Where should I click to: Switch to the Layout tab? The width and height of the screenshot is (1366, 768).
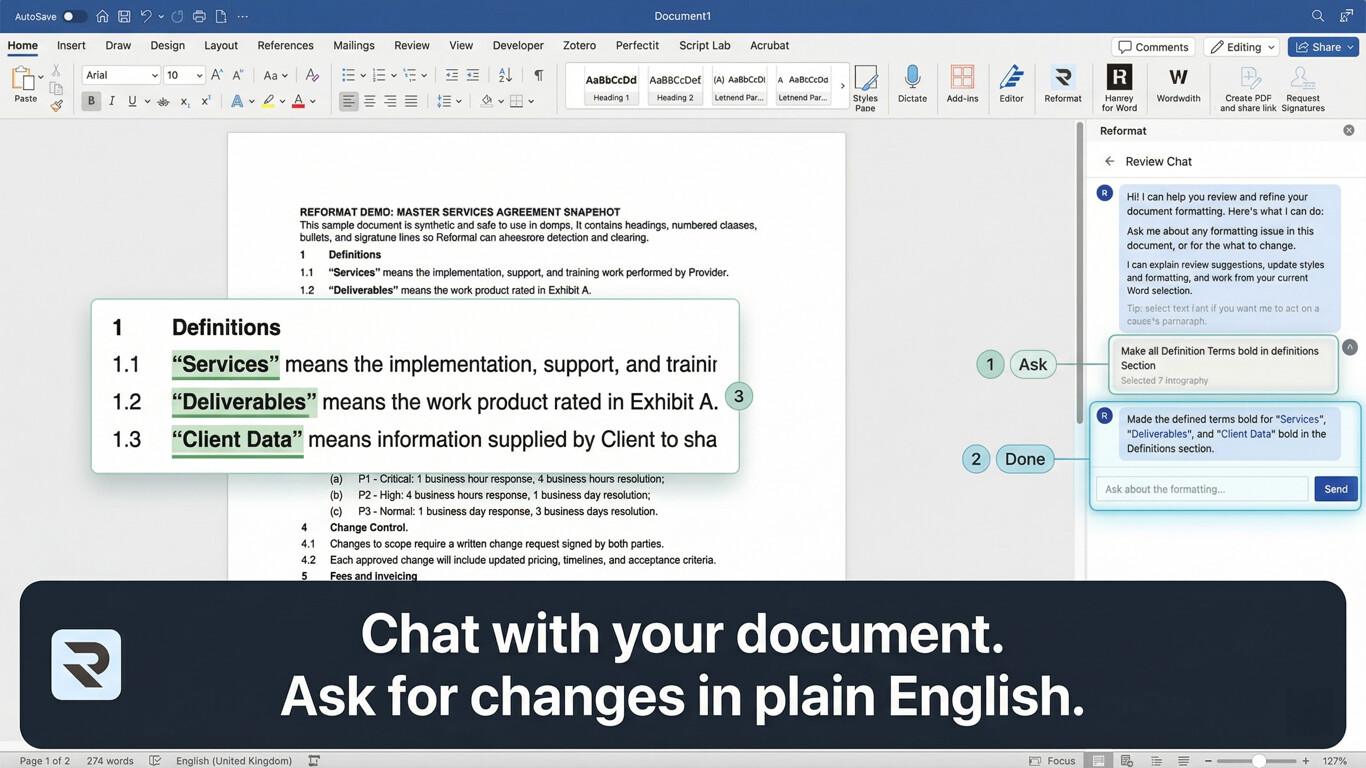221,45
